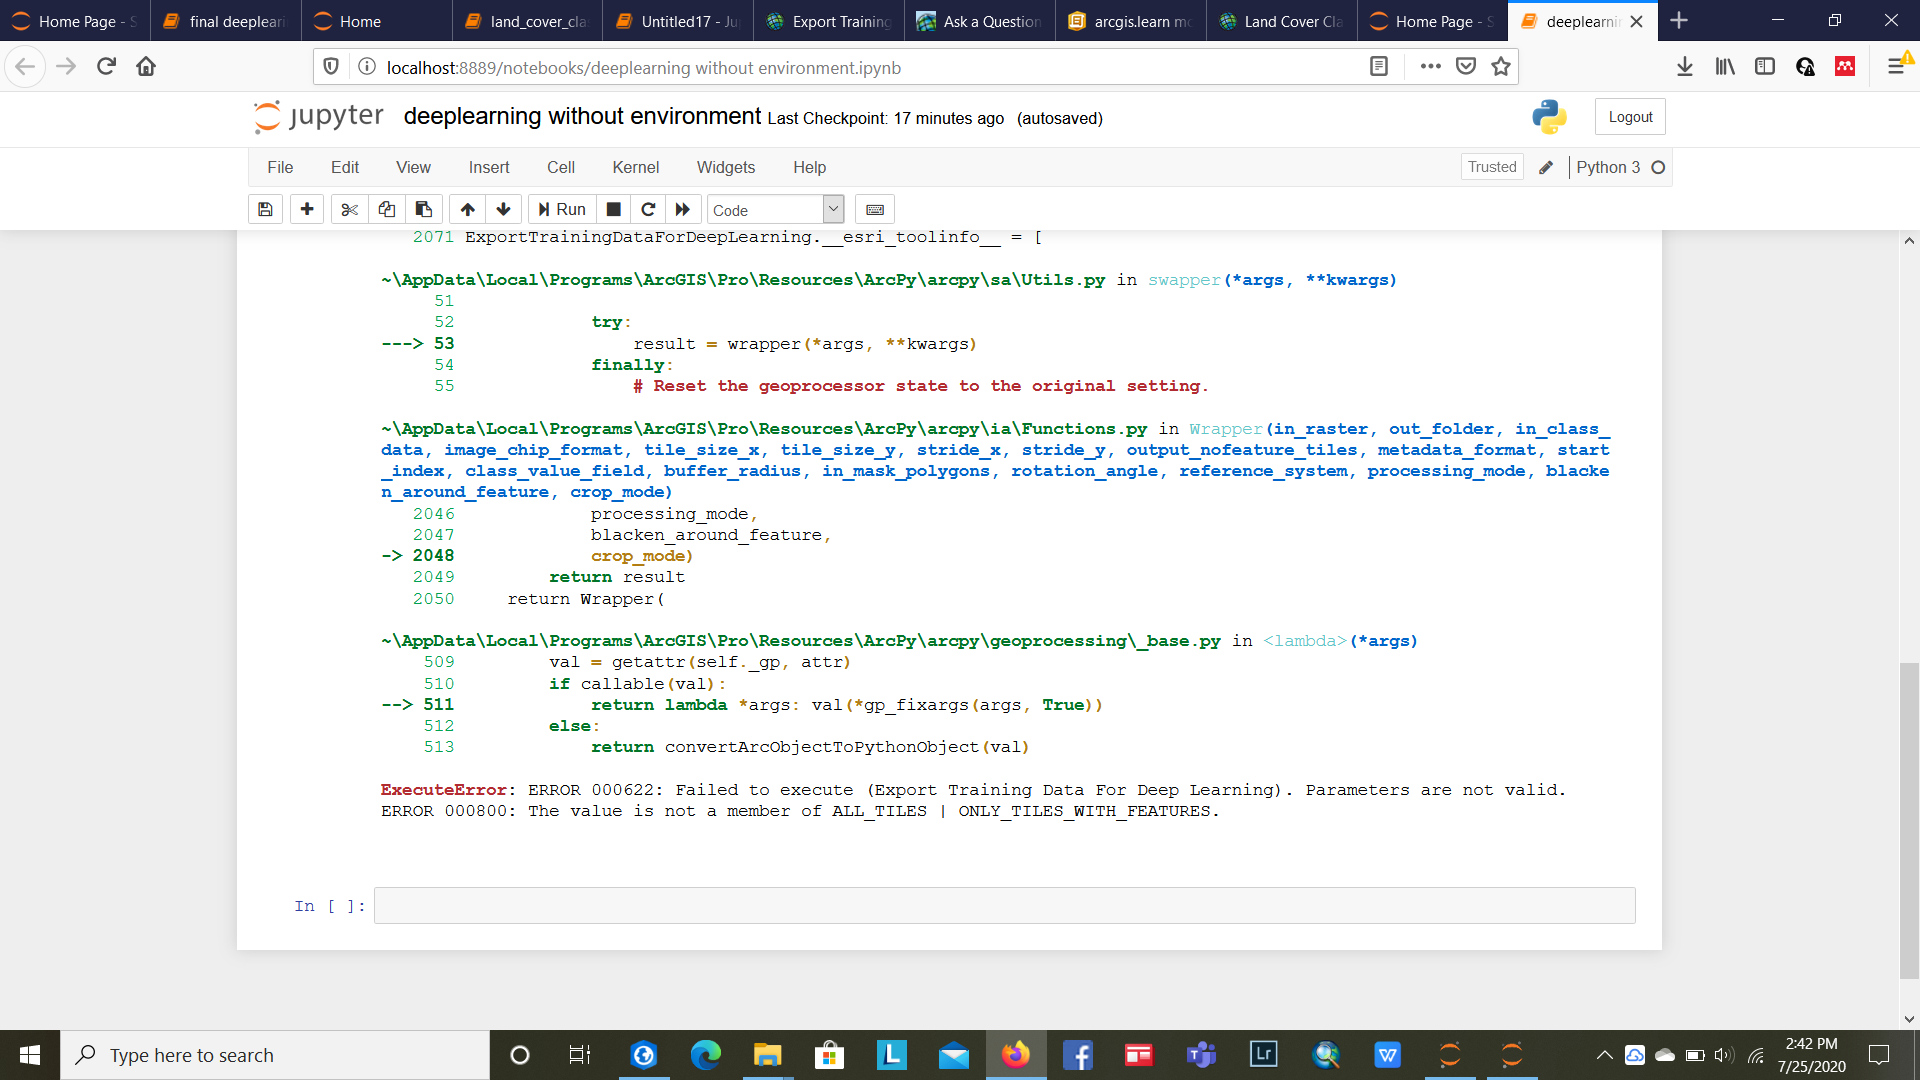Click the Jupyter logo
The height and width of the screenshot is (1080, 1920).
click(319, 117)
